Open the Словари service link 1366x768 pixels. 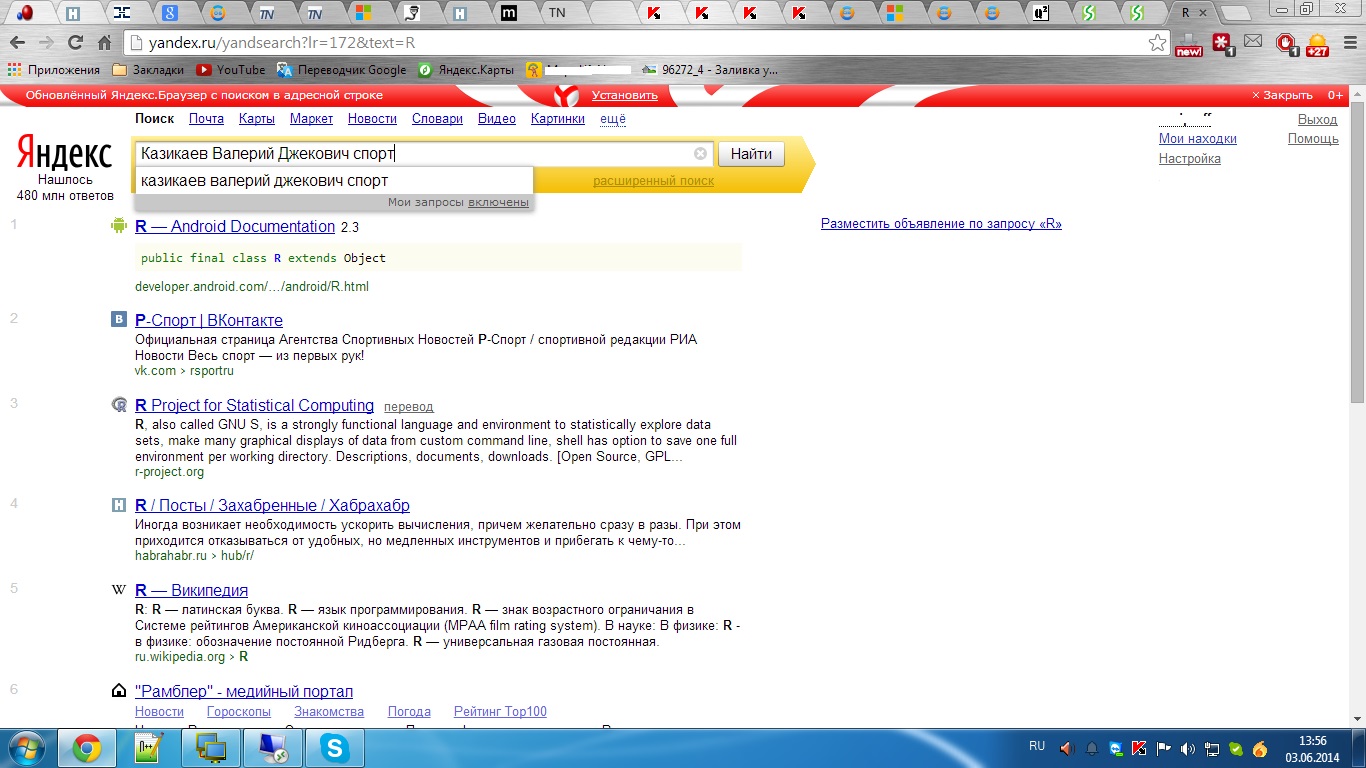(437, 118)
